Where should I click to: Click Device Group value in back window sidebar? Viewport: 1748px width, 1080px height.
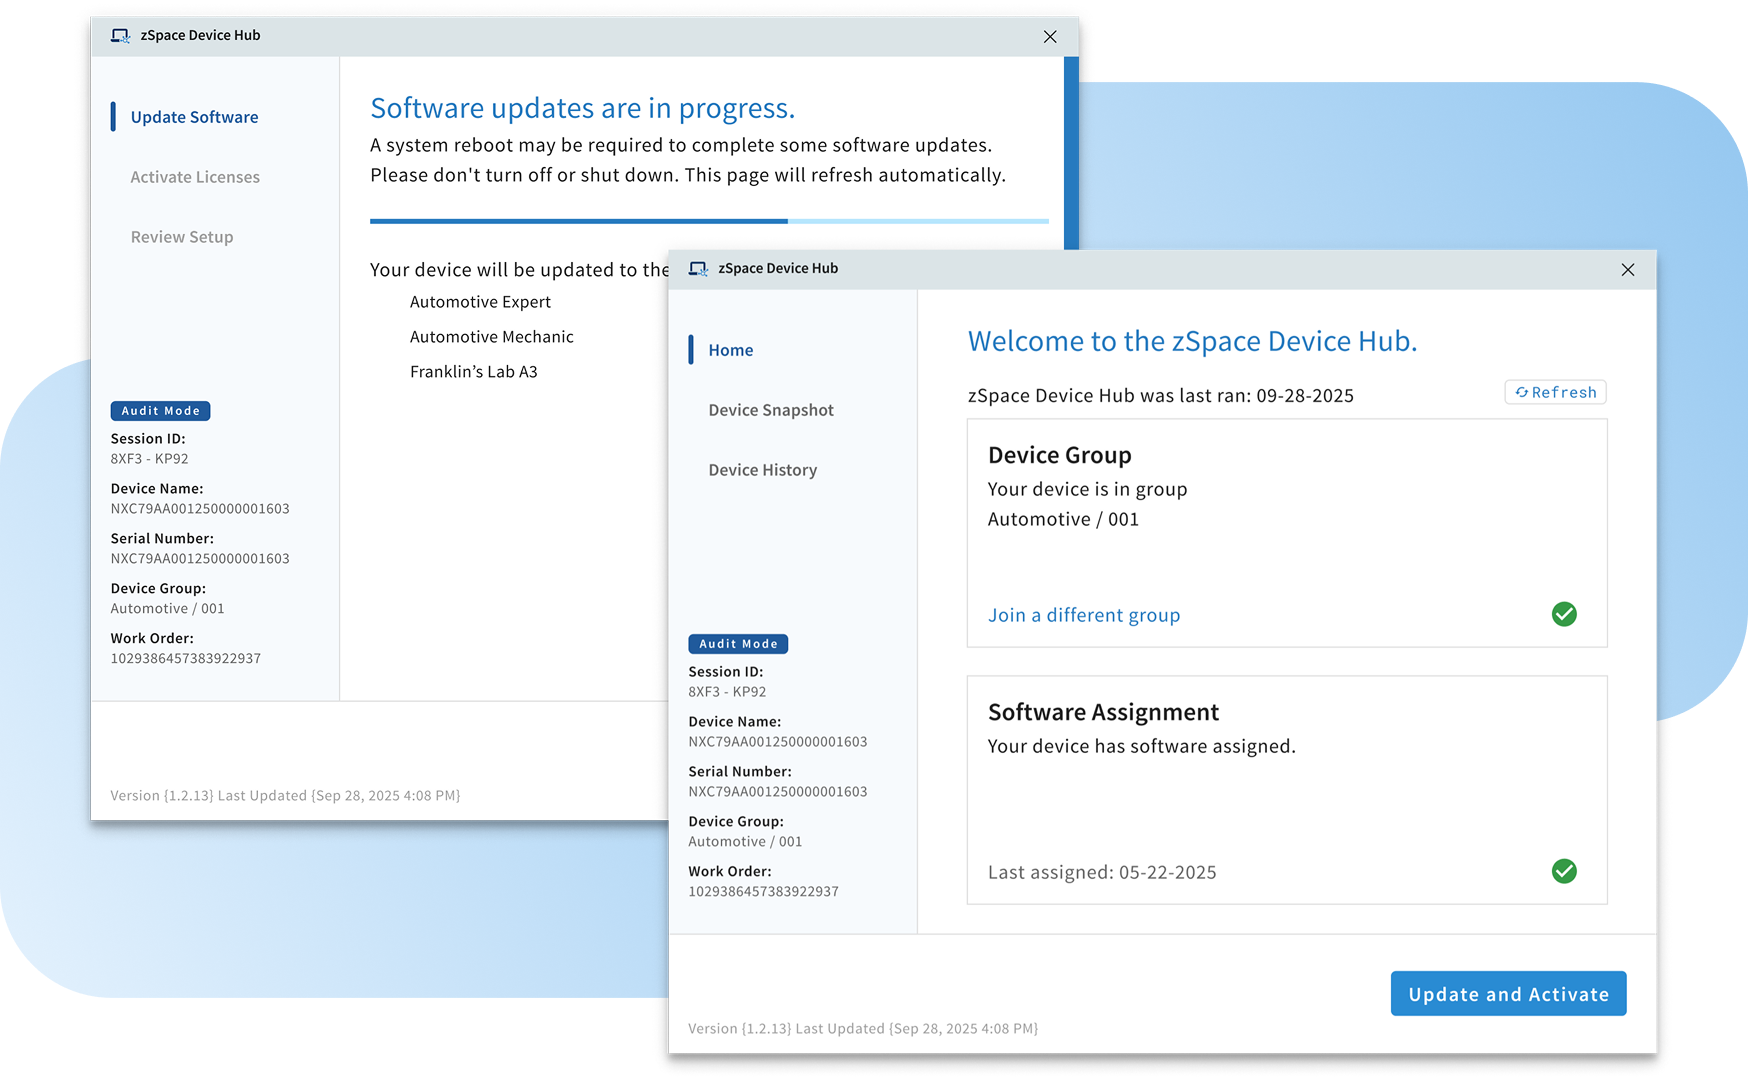[167, 608]
